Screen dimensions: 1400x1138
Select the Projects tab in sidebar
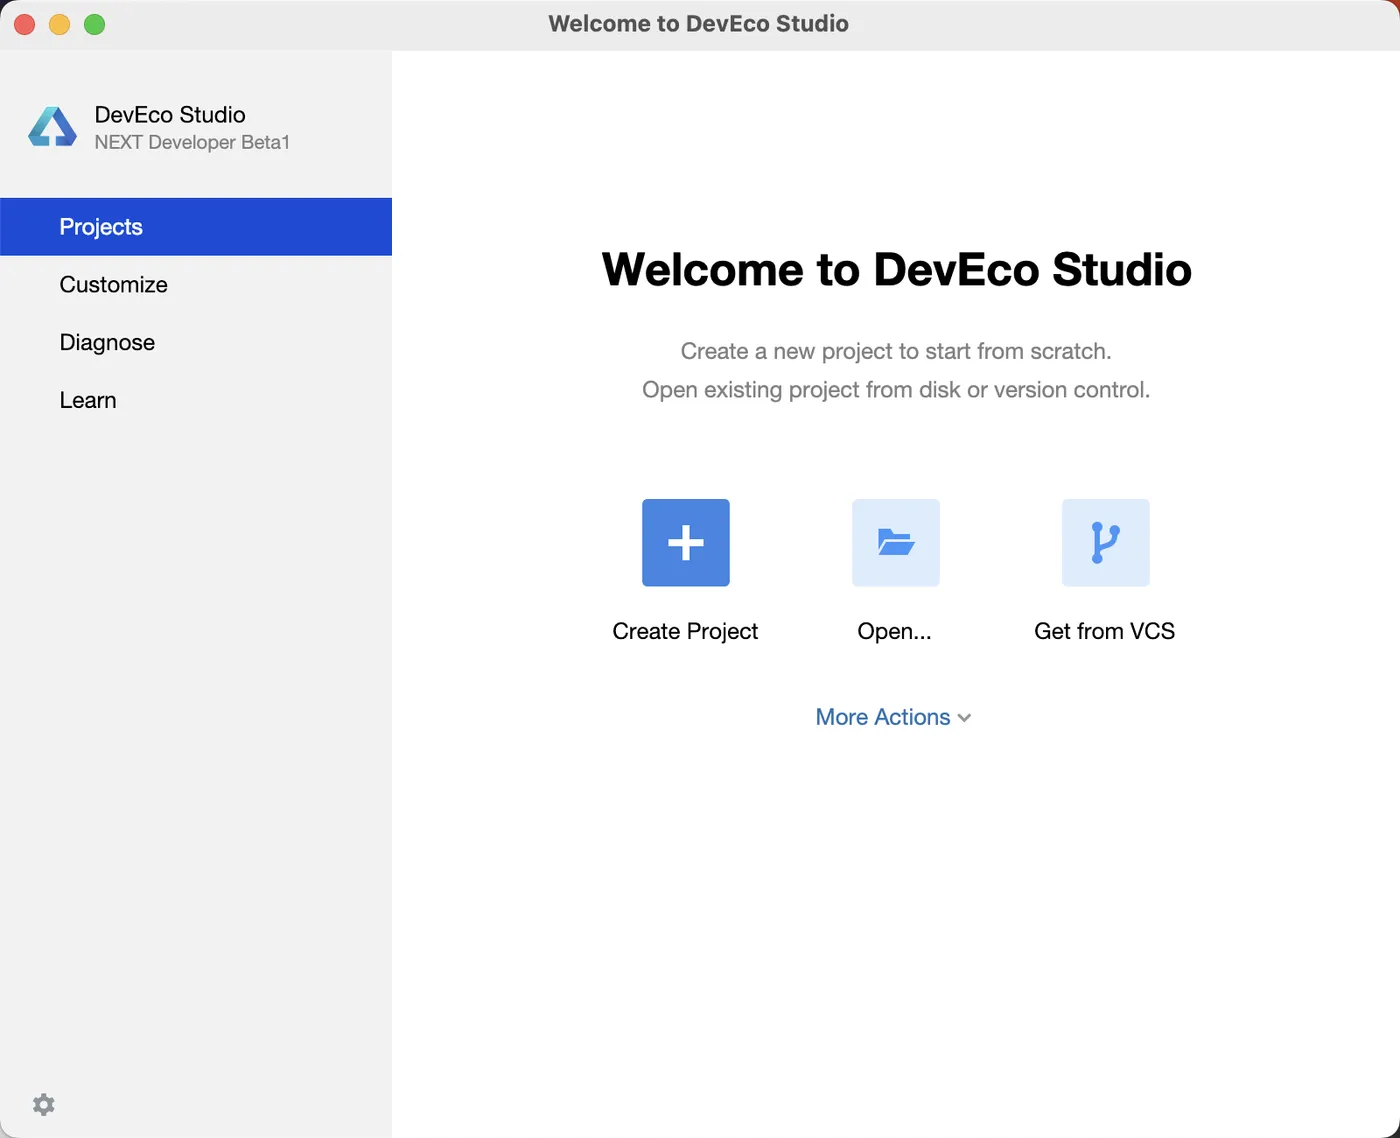(x=196, y=227)
